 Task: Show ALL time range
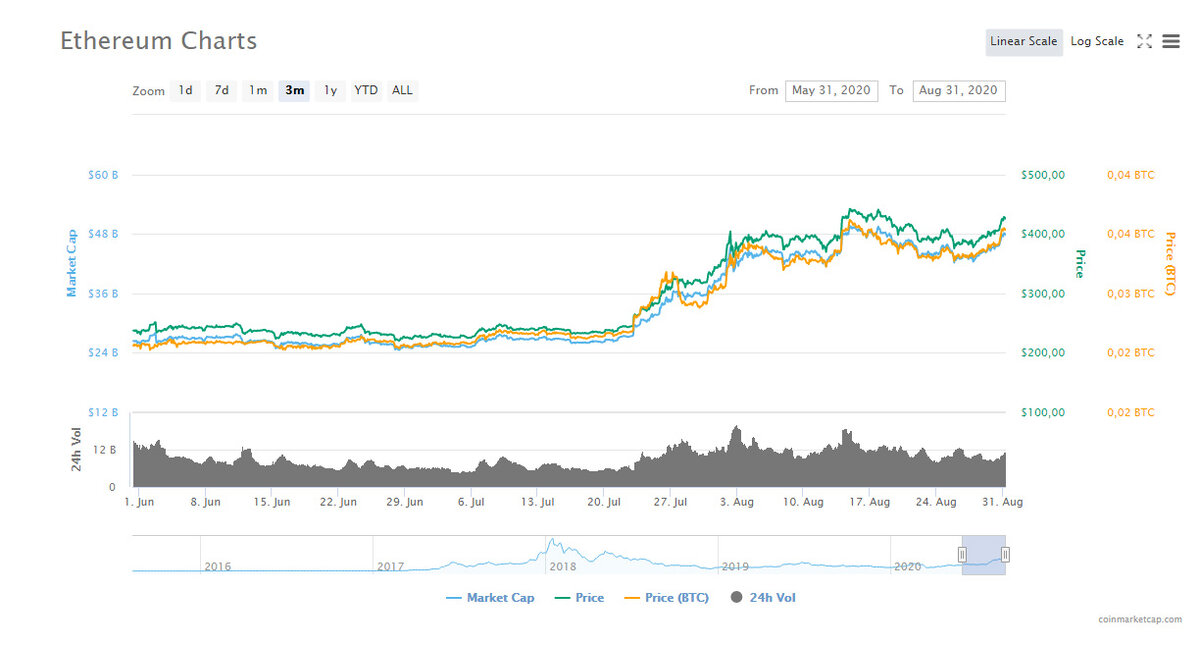point(402,91)
